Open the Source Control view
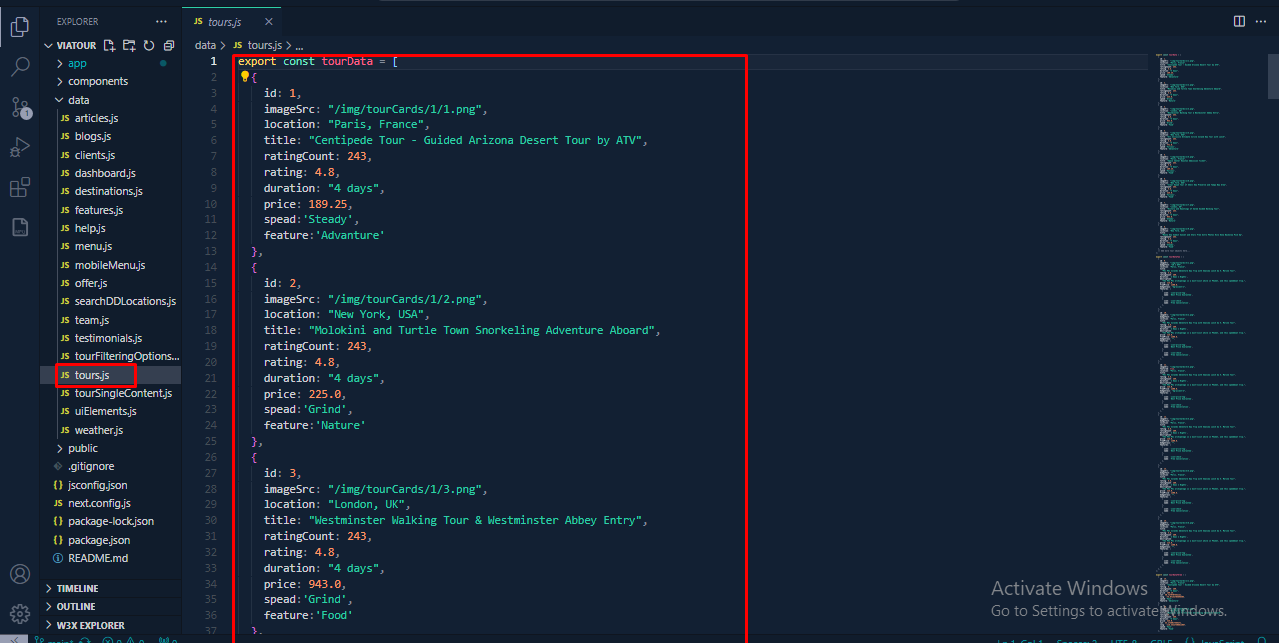The image size is (1279, 643). (x=20, y=108)
